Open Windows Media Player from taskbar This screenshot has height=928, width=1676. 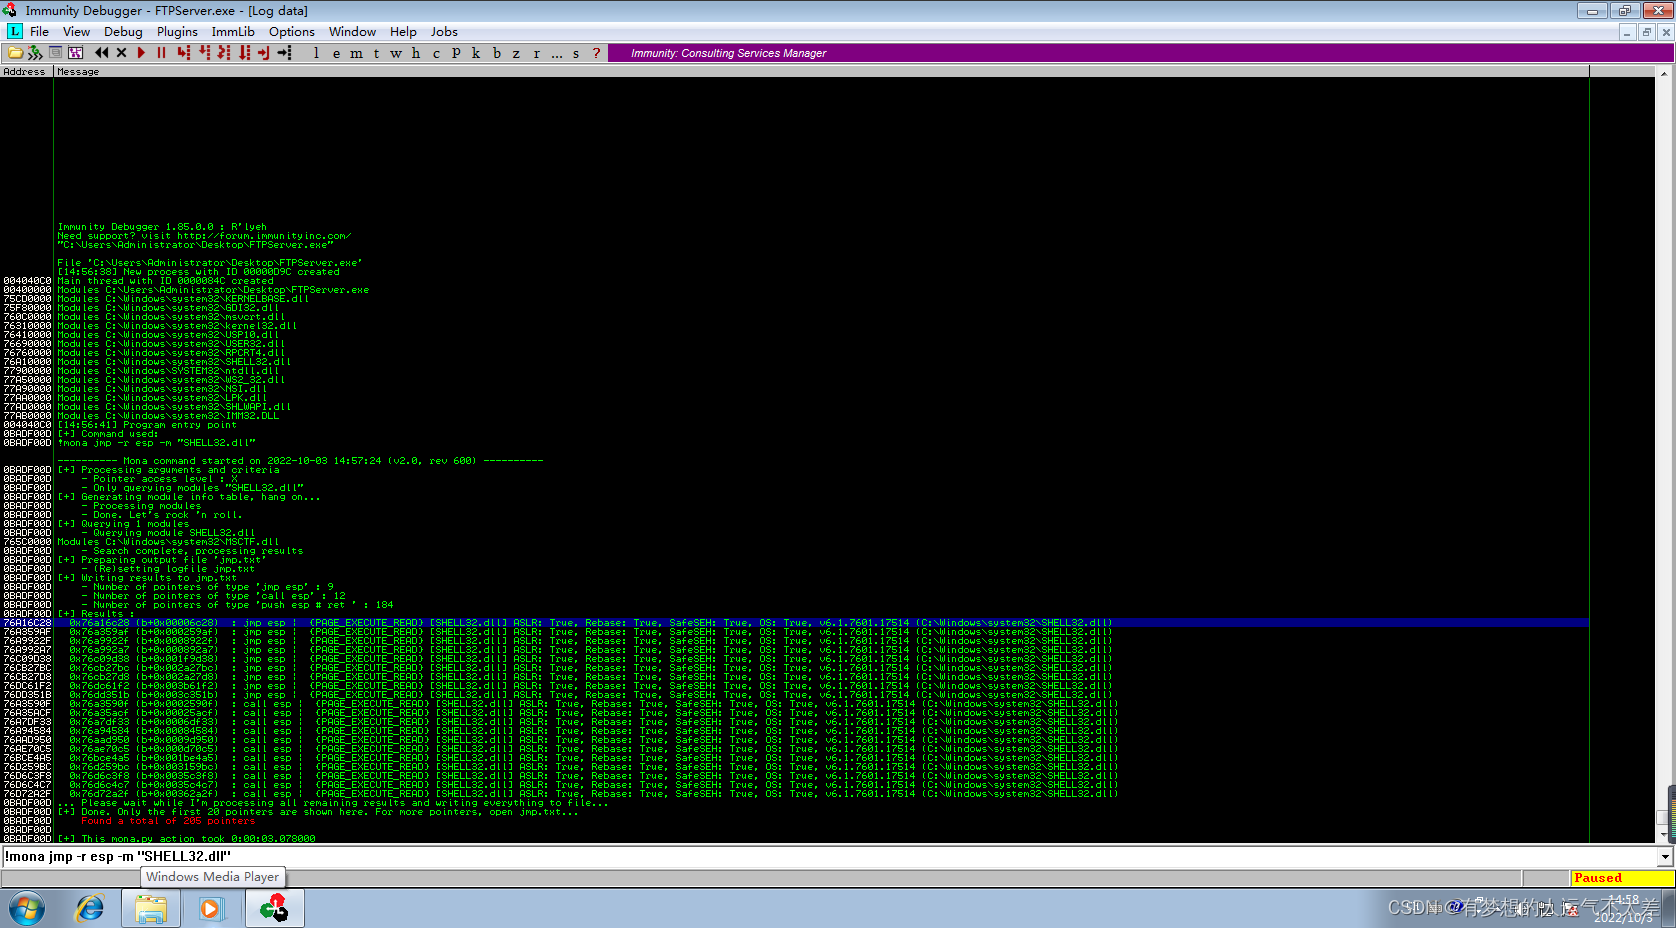pyautogui.click(x=211, y=909)
